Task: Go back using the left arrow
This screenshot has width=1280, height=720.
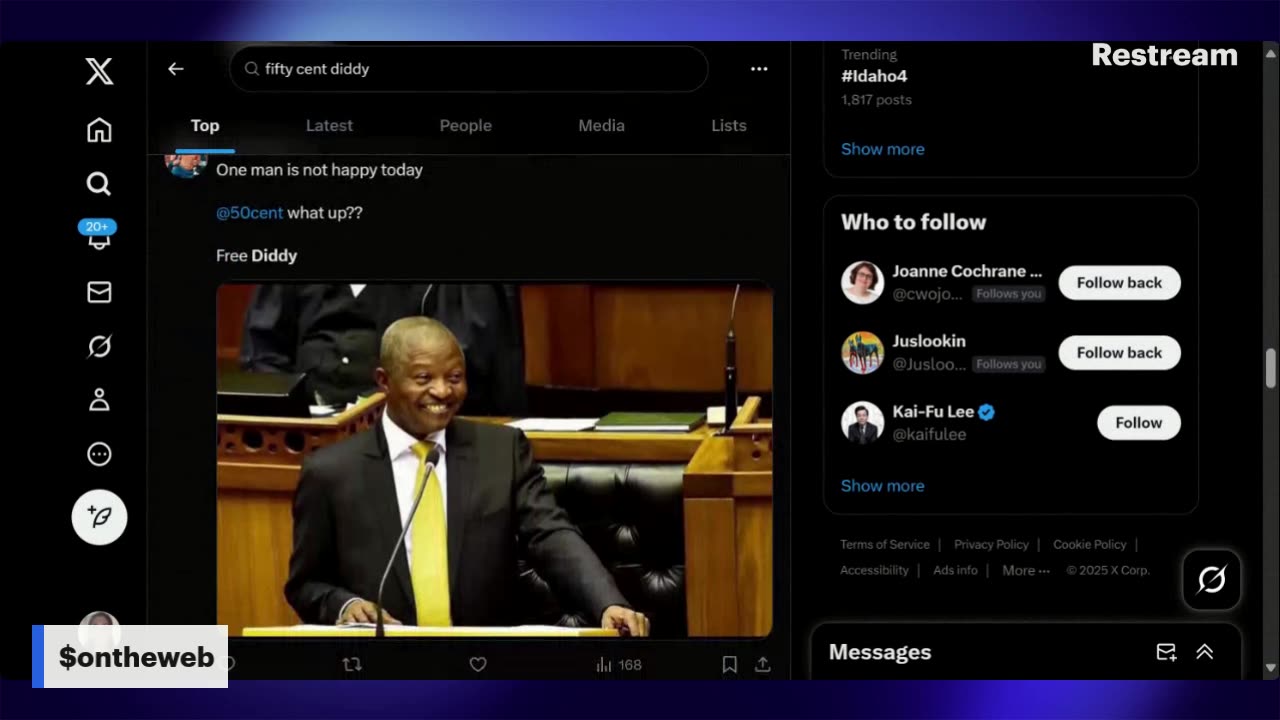Action: pyautogui.click(x=176, y=69)
